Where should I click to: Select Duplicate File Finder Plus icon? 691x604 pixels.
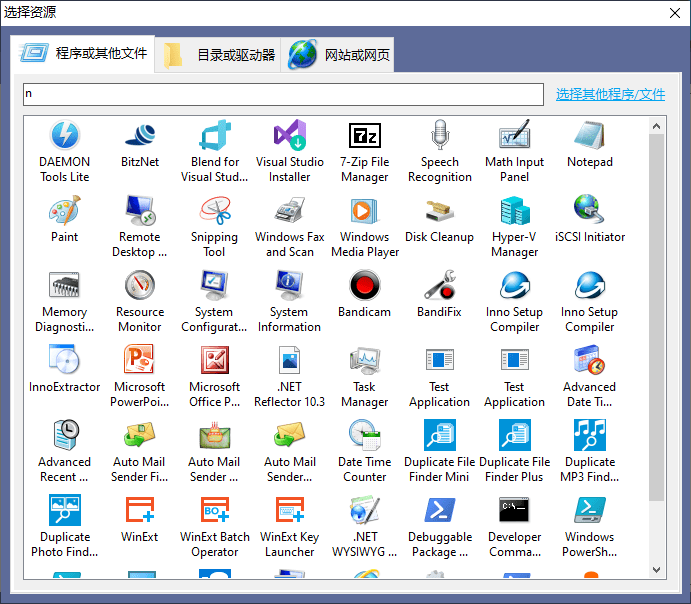(514, 435)
